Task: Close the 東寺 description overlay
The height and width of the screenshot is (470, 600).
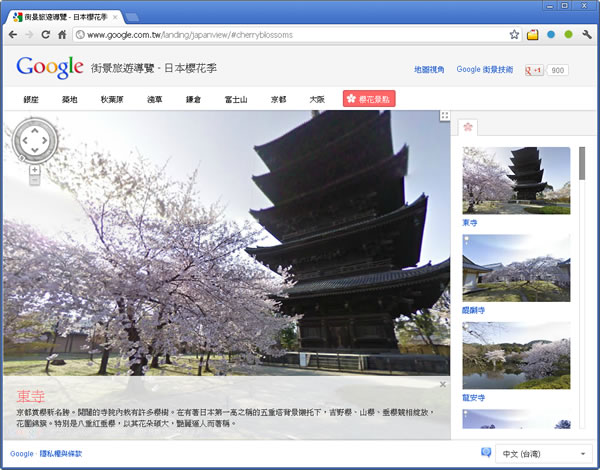Action: click(x=443, y=384)
